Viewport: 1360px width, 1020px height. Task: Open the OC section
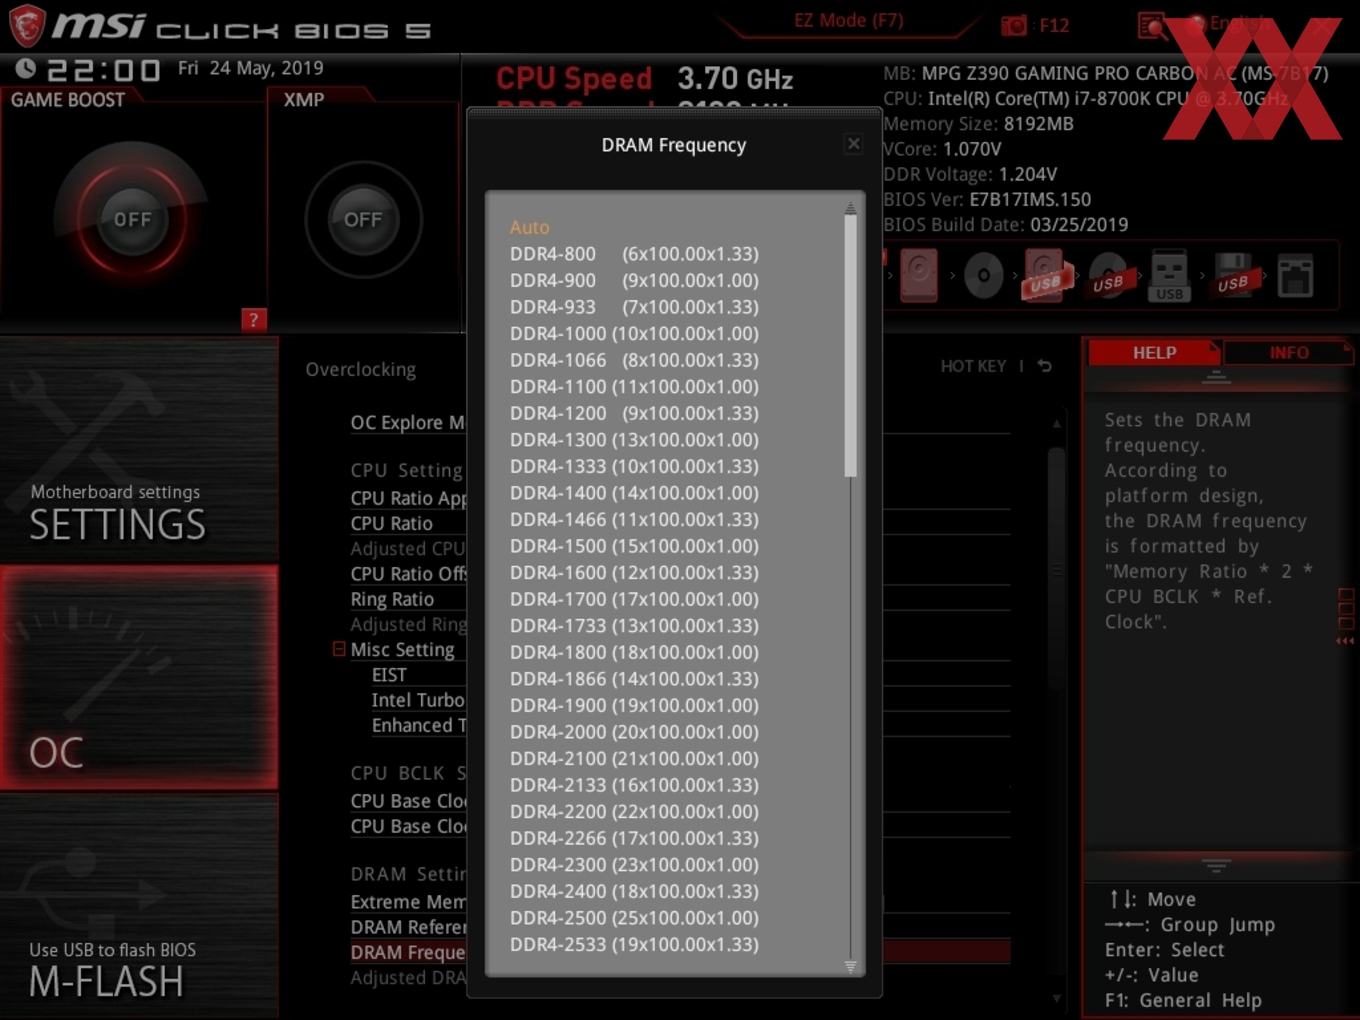(x=139, y=678)
